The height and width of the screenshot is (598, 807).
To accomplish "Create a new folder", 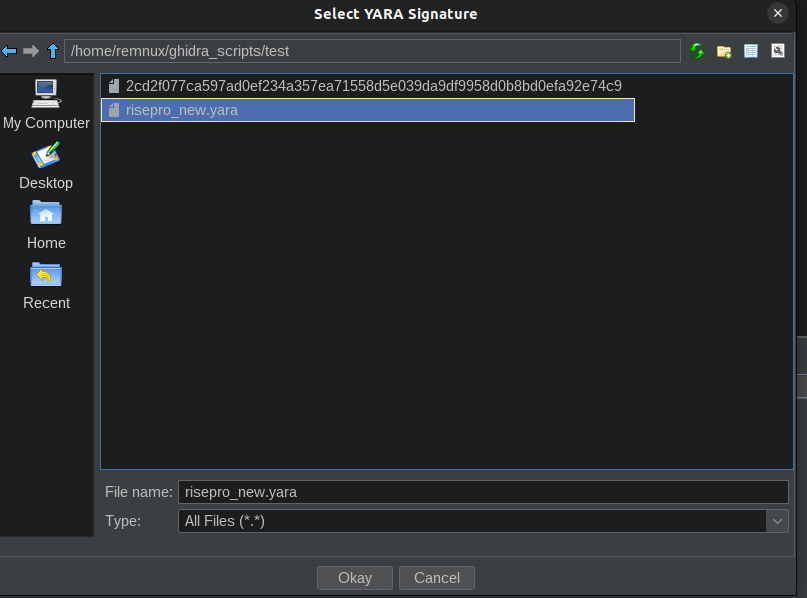I will coord(724,51).
